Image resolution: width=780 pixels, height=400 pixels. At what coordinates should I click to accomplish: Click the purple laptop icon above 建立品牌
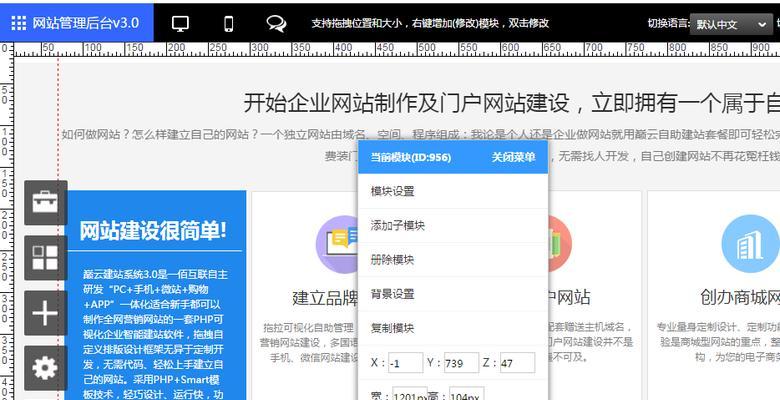pos(337,244)
